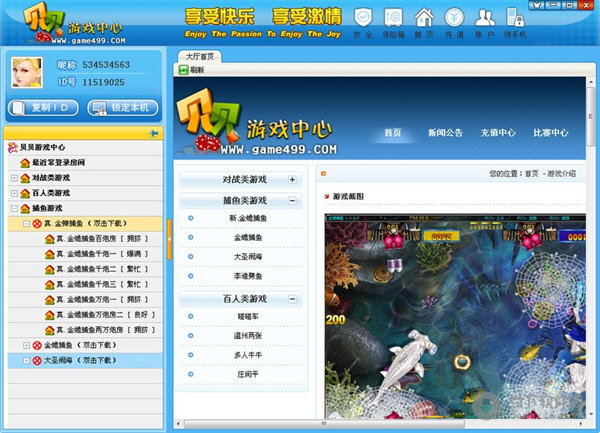The width and height of the screenshot is (600, 433).
Task: Click house icon of 百人类游戏 category
Action: click(x=25, y=193)
